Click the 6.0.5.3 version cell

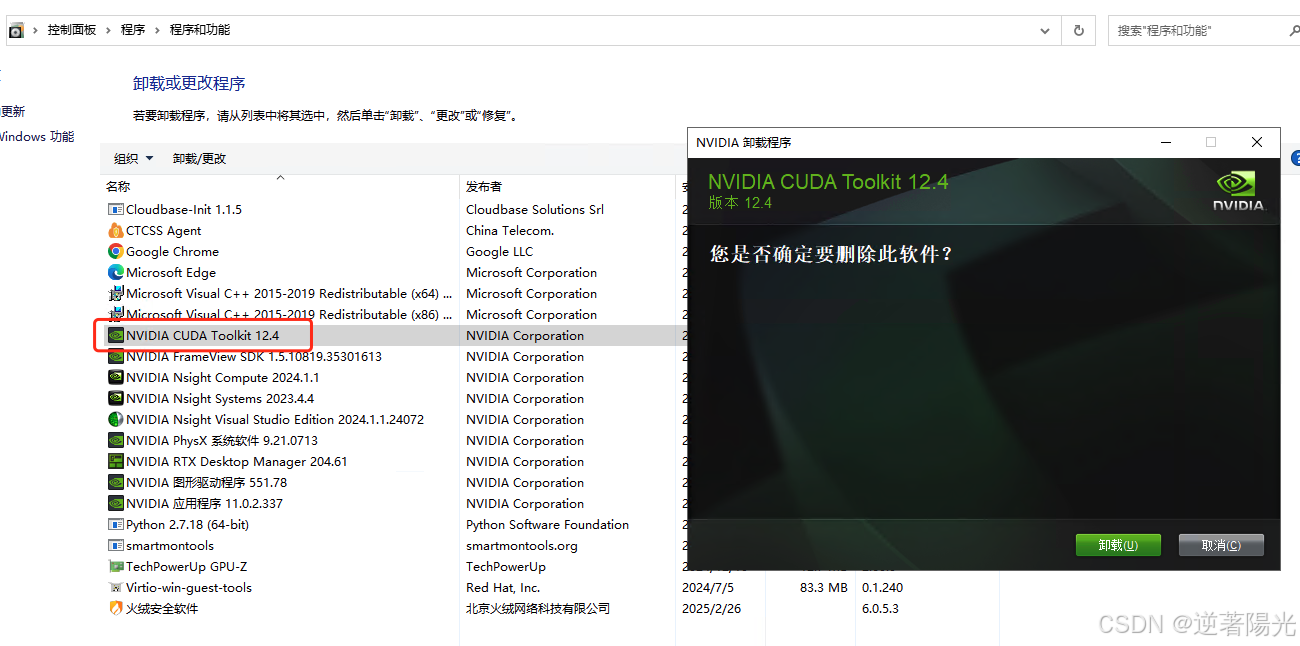click(880, 608)
